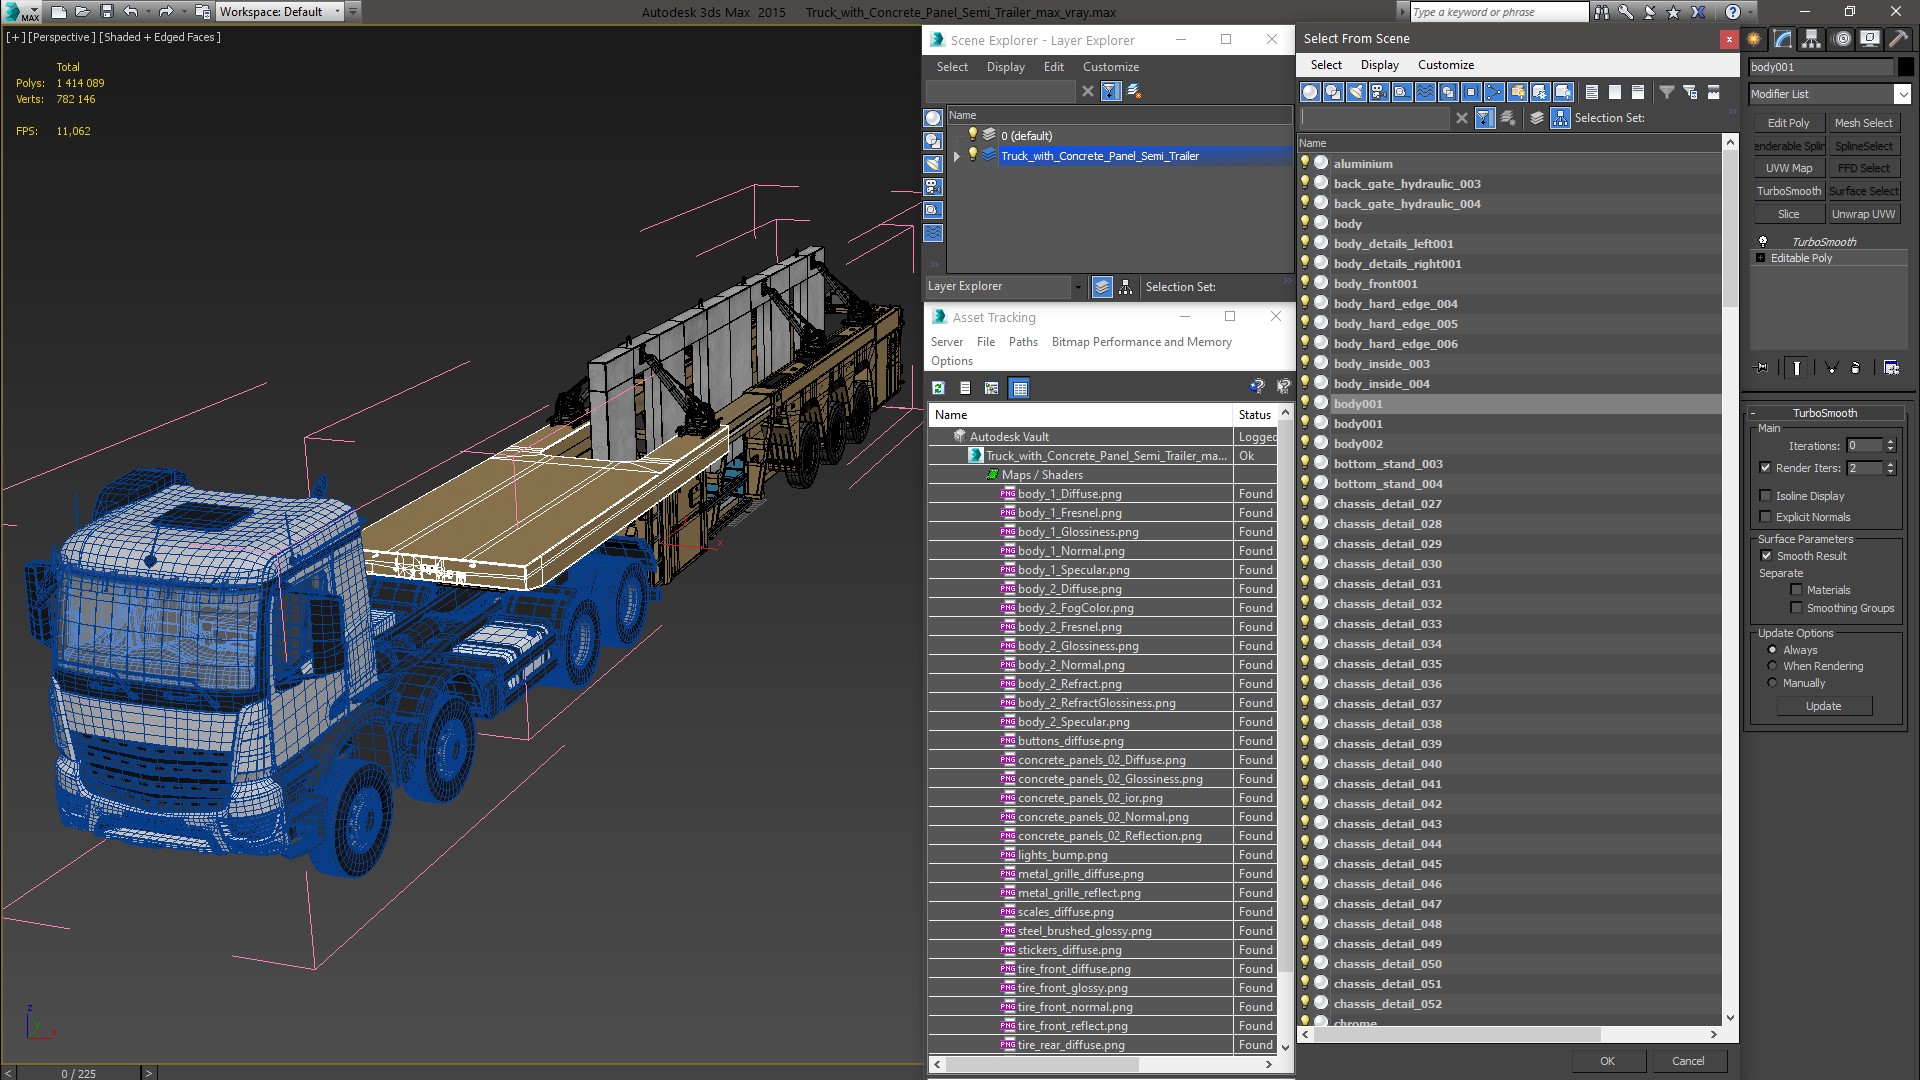The height and width of the screenshot is (1080, 1920).
Task: Enable Explicit Normals checkbox
Action: point(1766,517)
